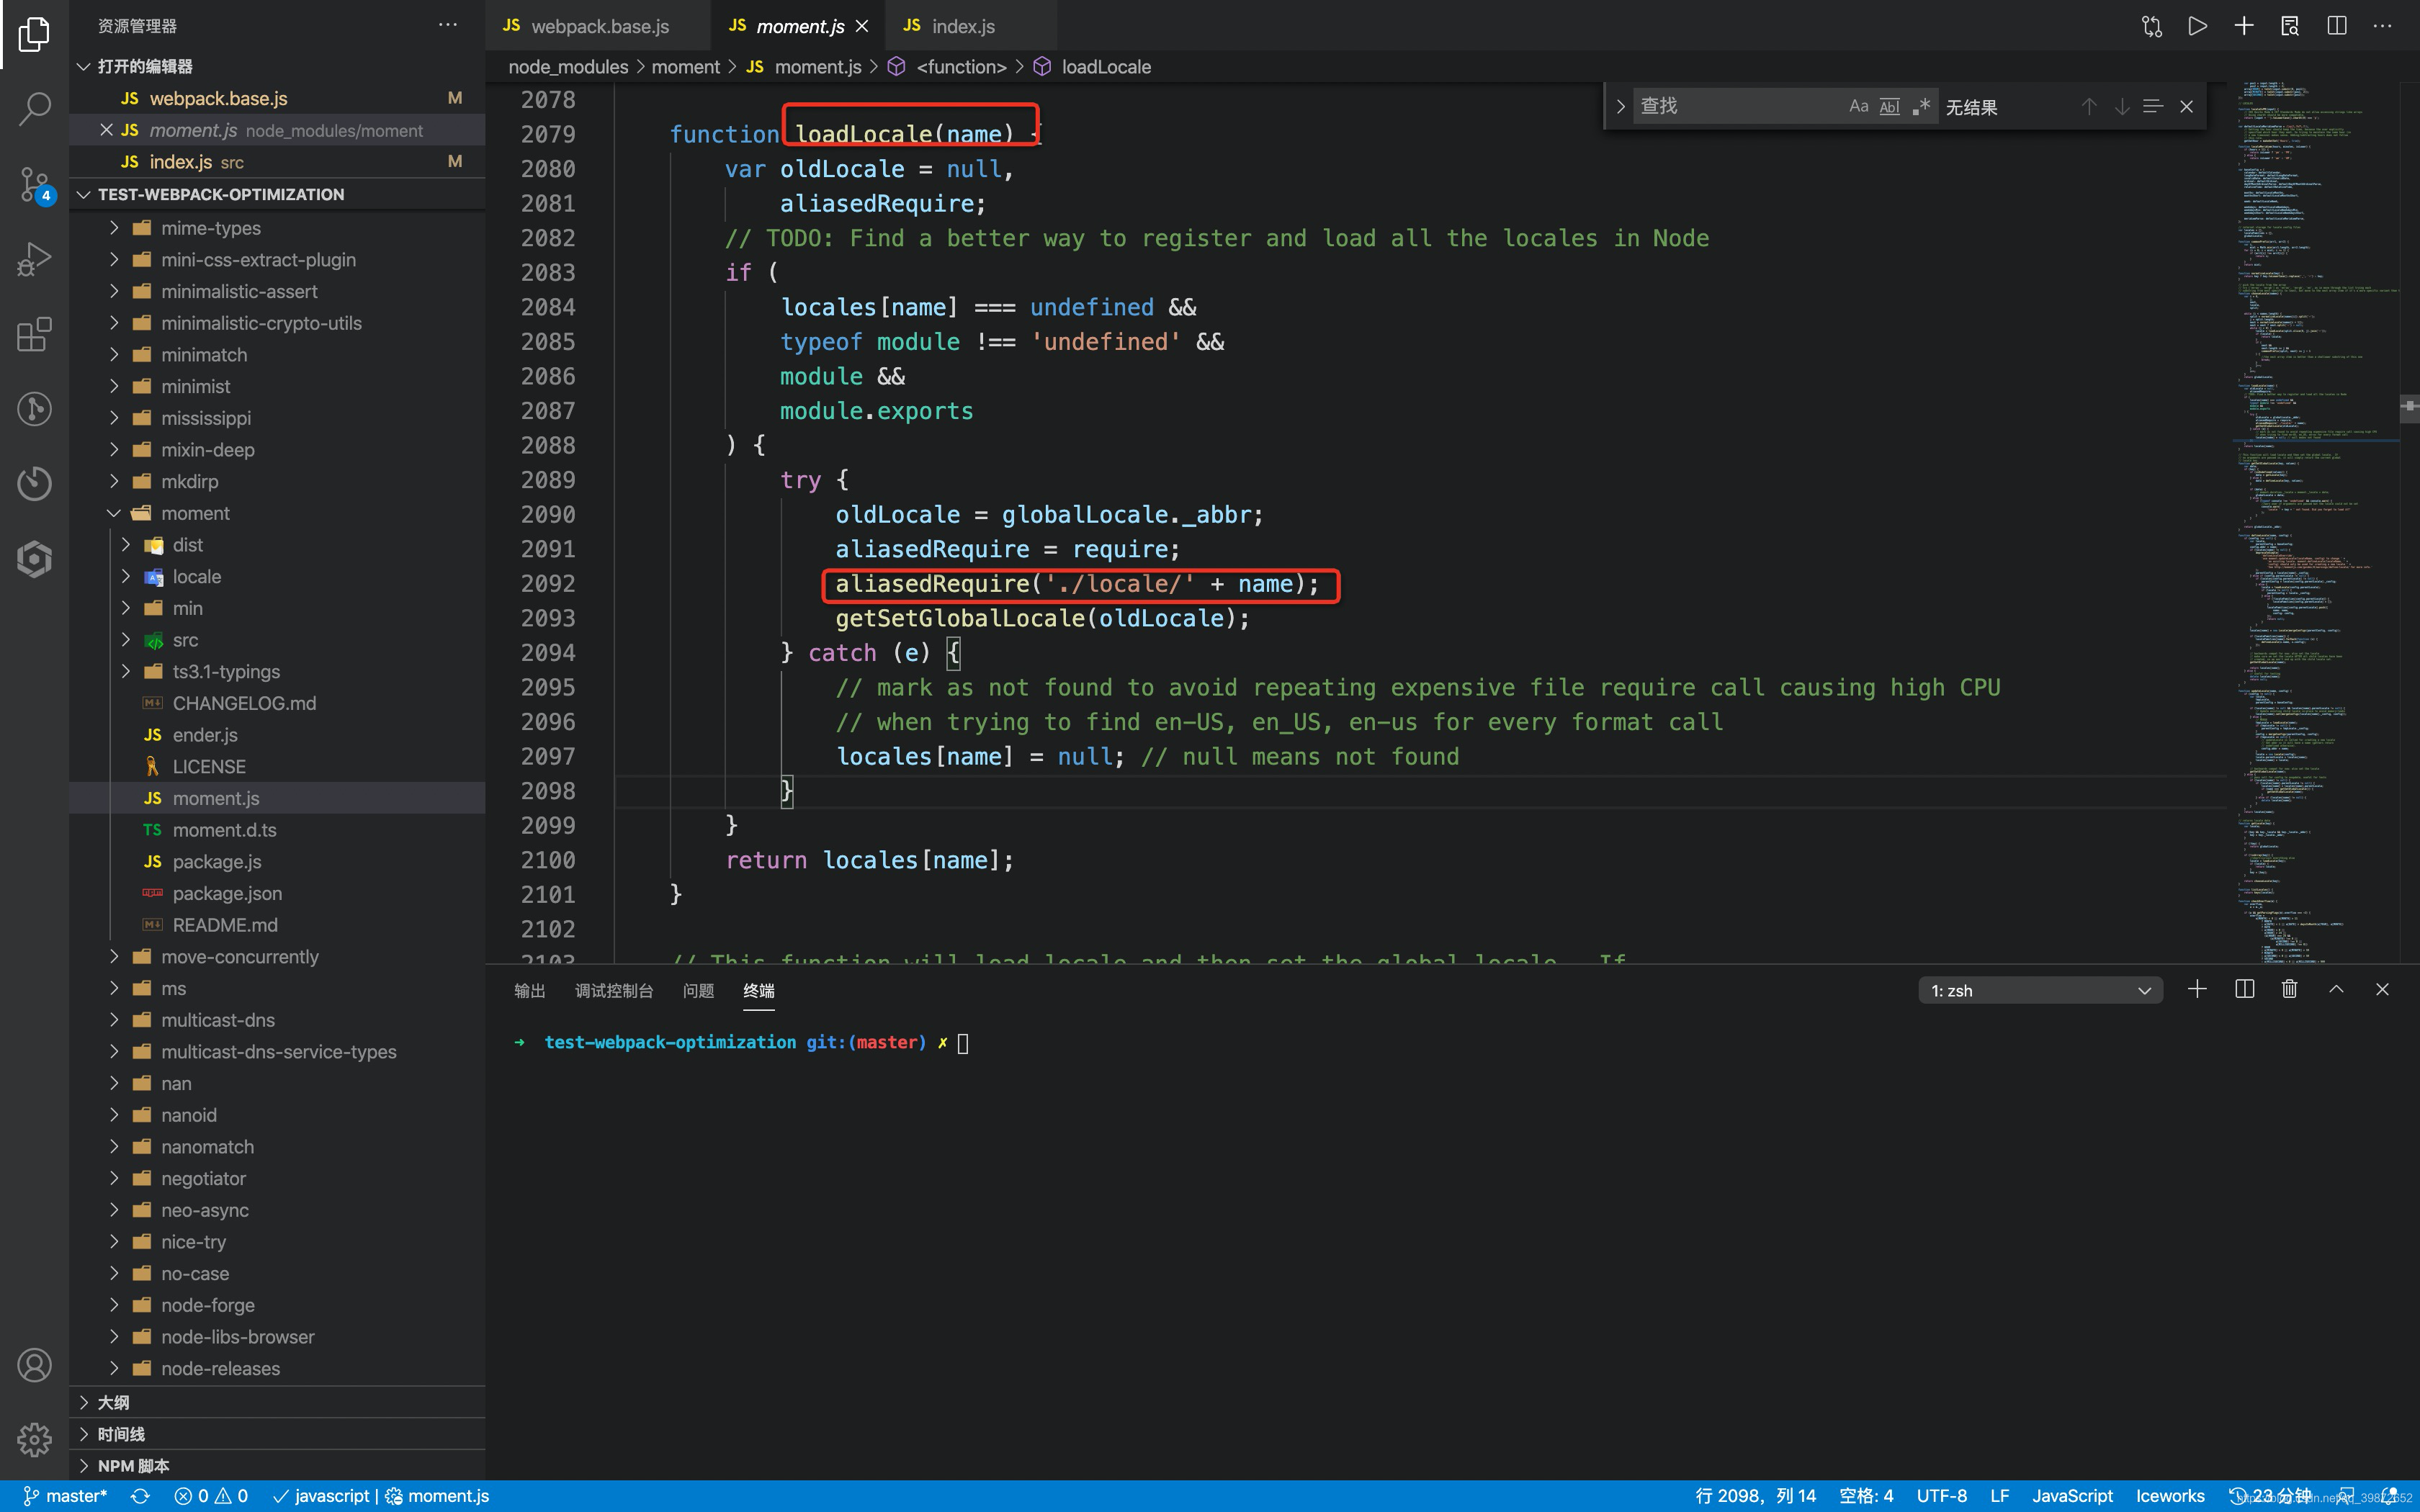The width and height of the screenshot is (2420, 1512).
Task: Toggle Match Whole Word in find widget
Action: click(x=1889, y=106)
